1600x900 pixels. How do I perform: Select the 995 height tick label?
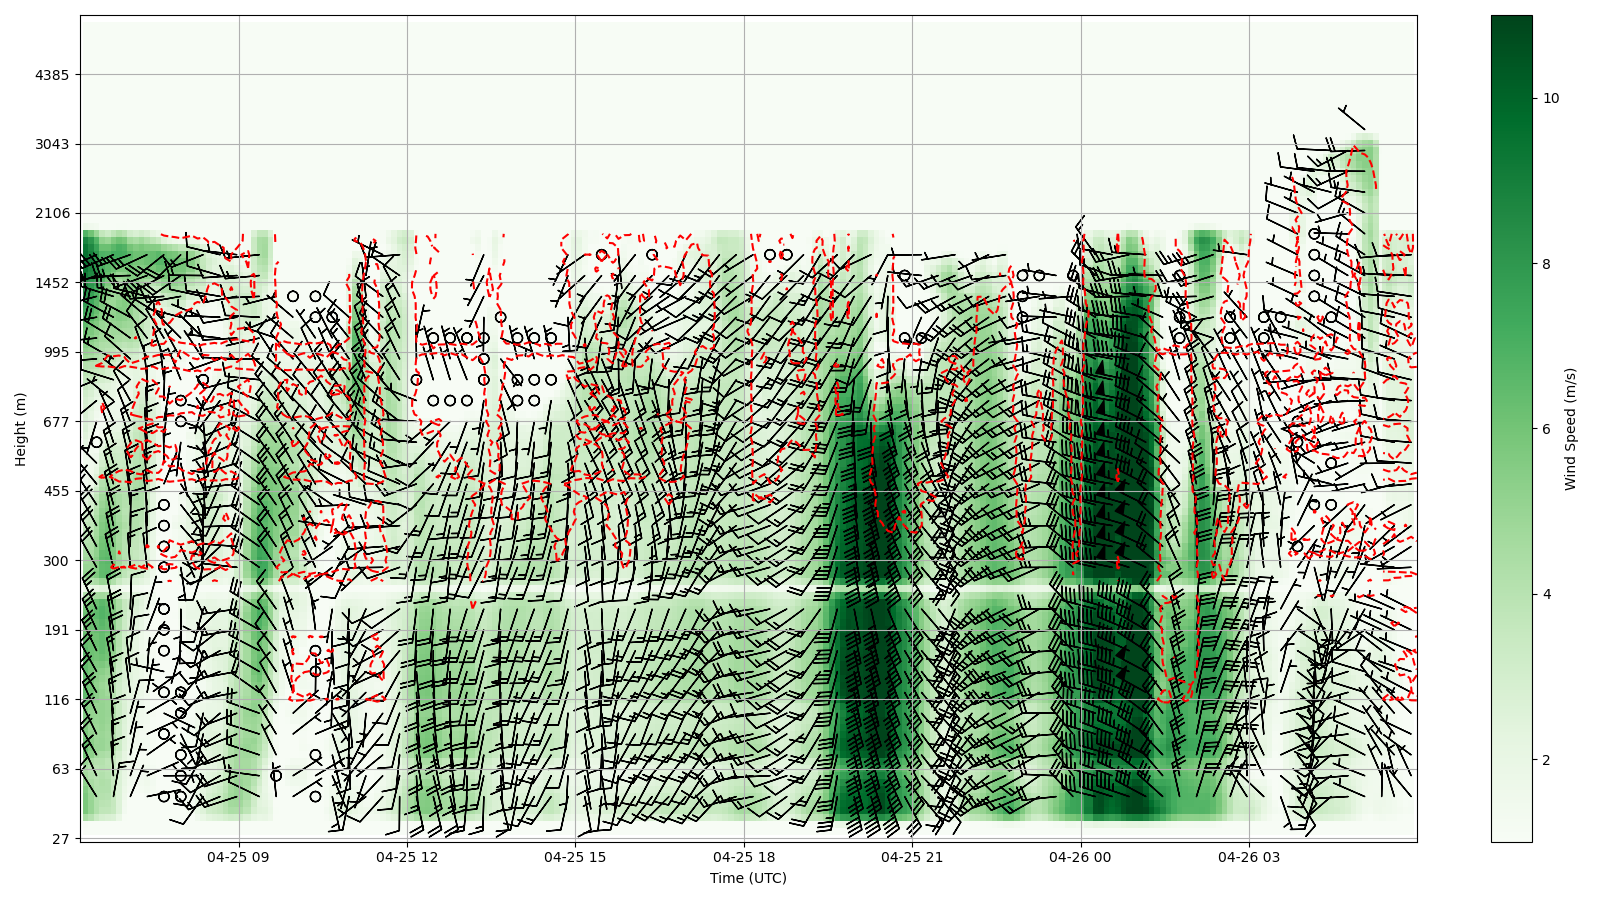coord(56,352)
